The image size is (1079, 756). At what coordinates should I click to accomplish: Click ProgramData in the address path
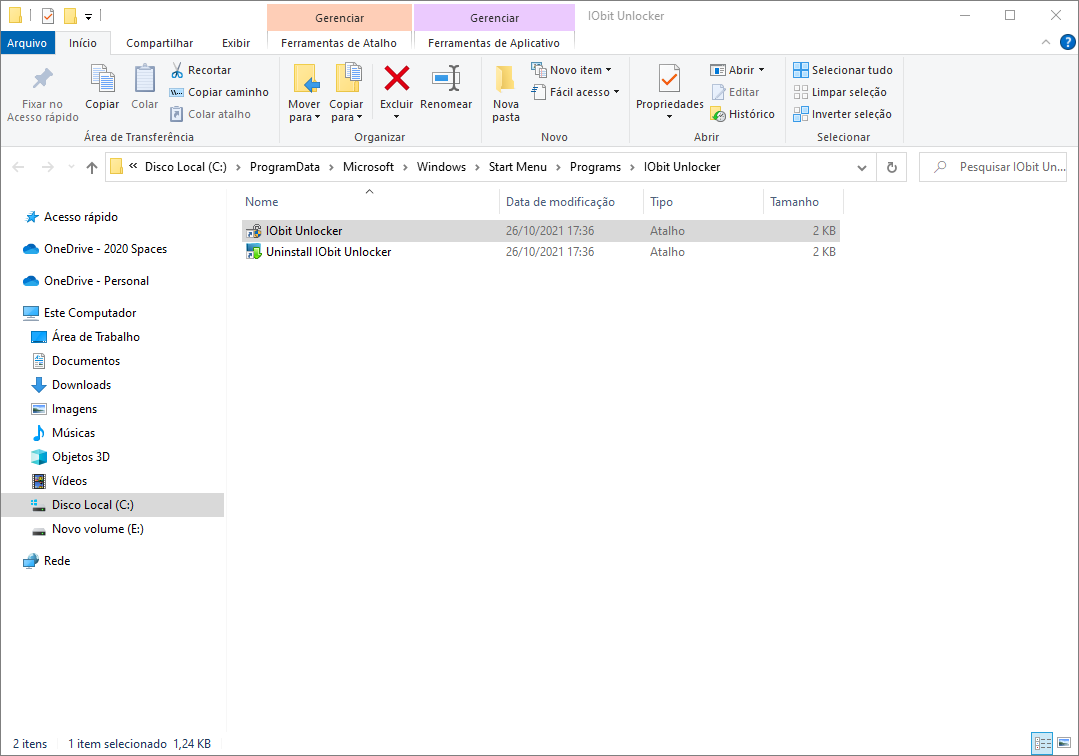pyautogui.click(x=285, y=167)
